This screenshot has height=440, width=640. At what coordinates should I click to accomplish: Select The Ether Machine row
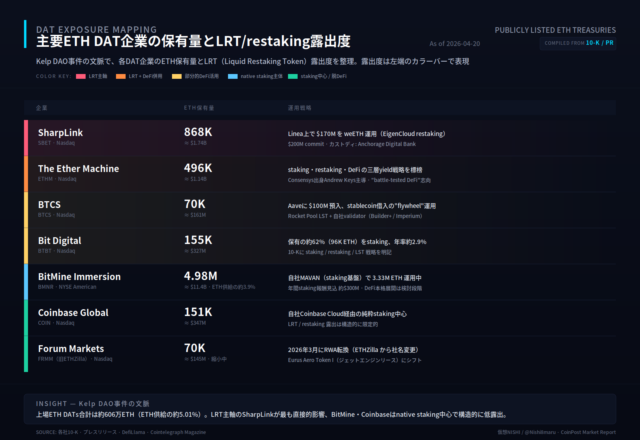point(320,173)
